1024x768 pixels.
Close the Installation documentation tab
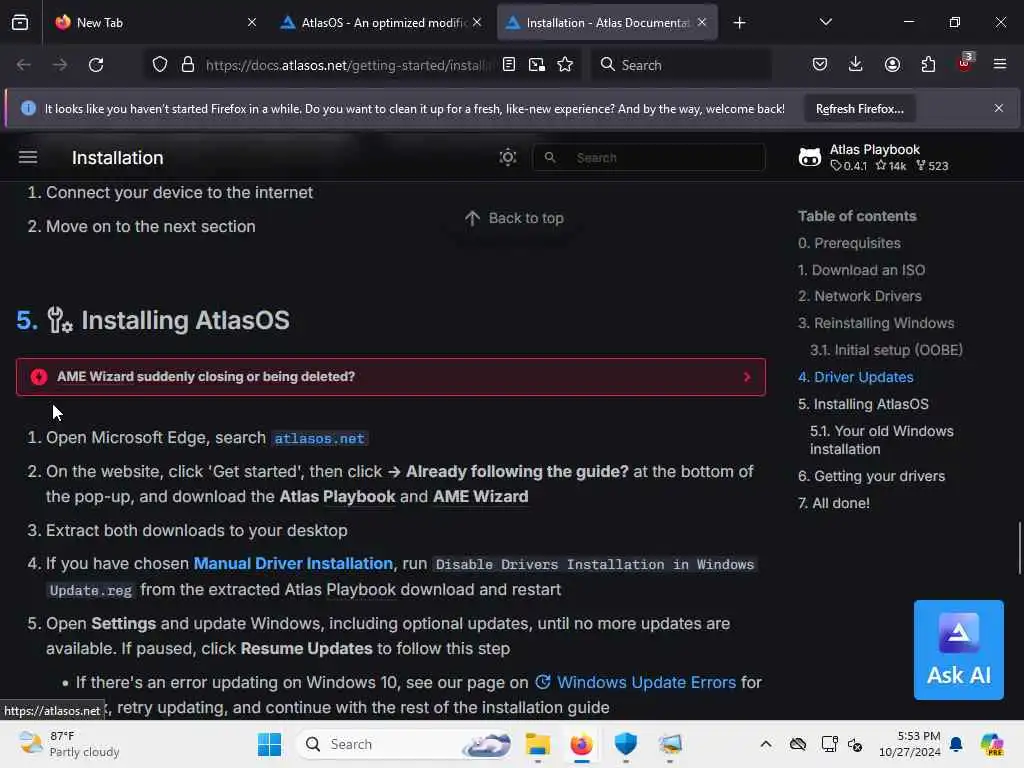point(702,23)
